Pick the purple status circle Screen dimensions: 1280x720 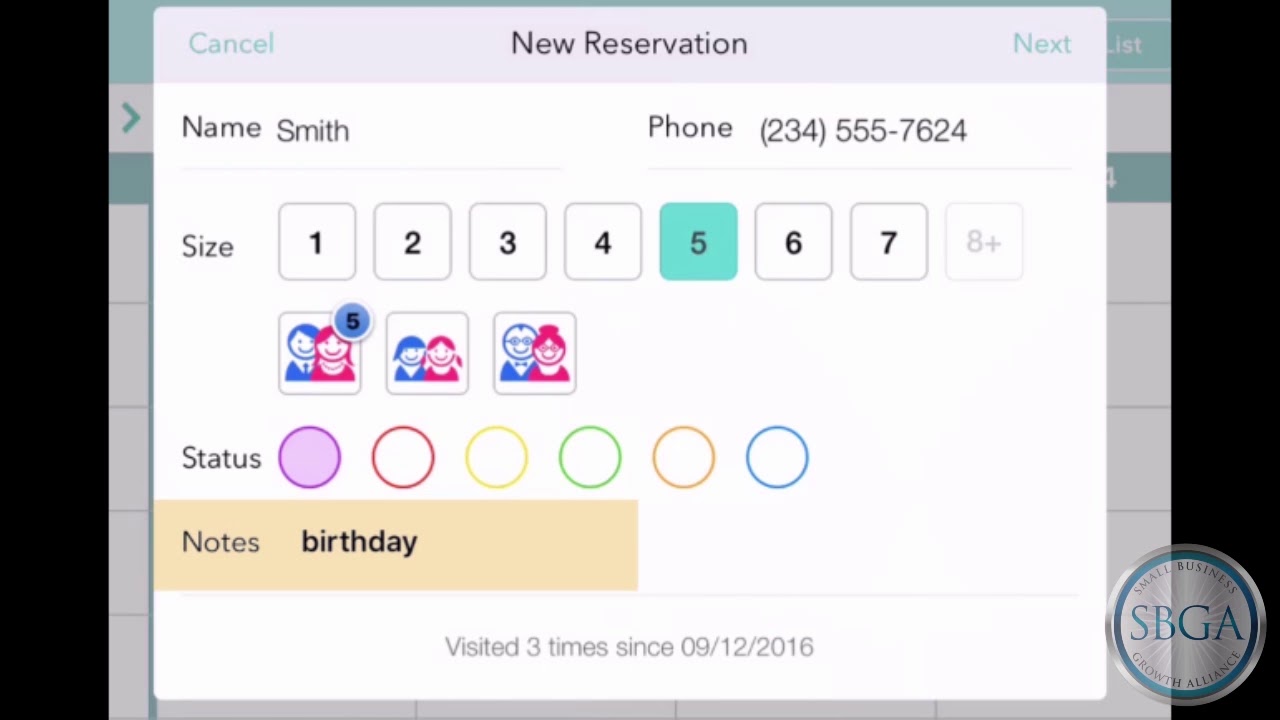tap(310, 458)
